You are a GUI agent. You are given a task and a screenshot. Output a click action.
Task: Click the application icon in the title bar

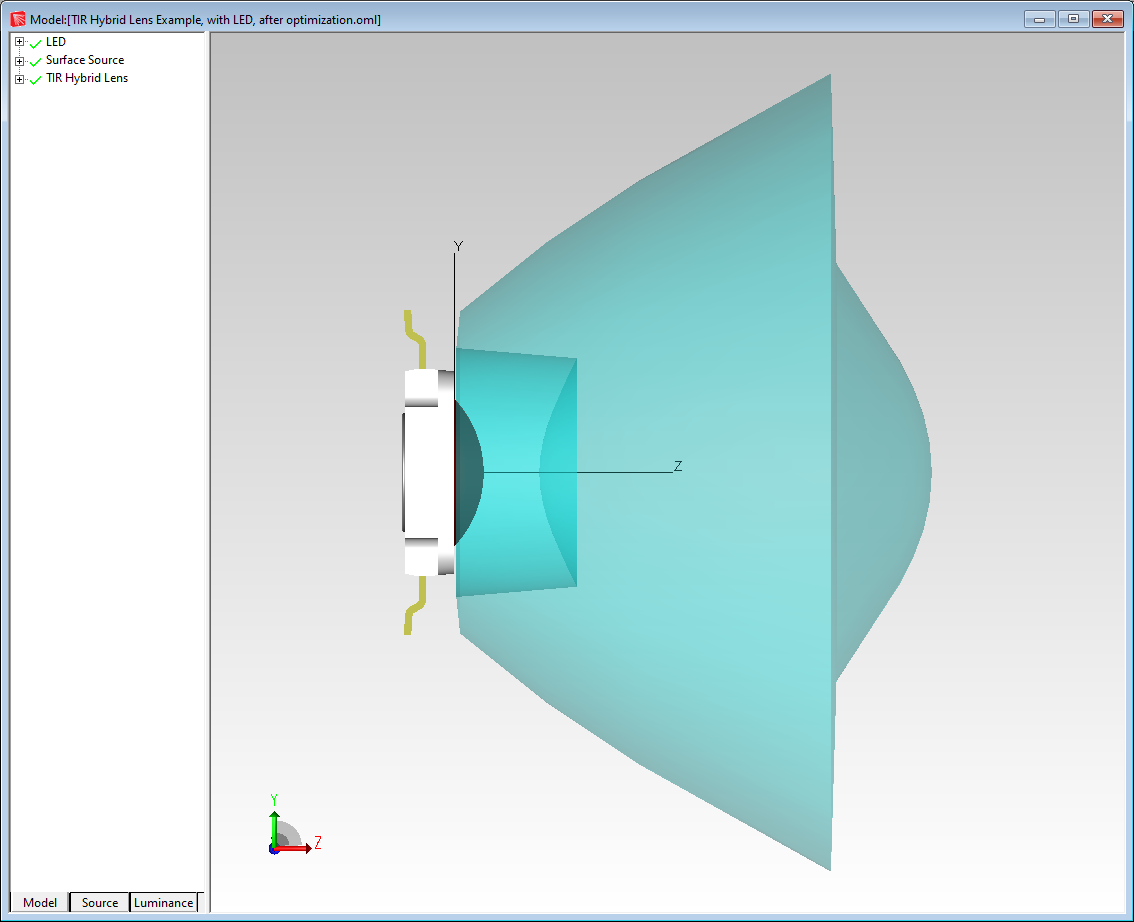16,18
